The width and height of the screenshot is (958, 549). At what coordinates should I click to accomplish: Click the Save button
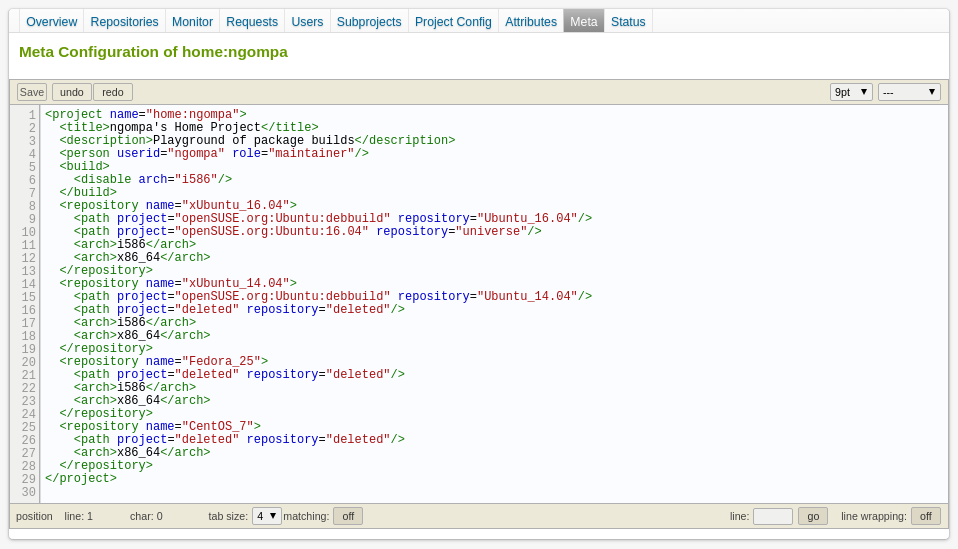tap(32, 92)
